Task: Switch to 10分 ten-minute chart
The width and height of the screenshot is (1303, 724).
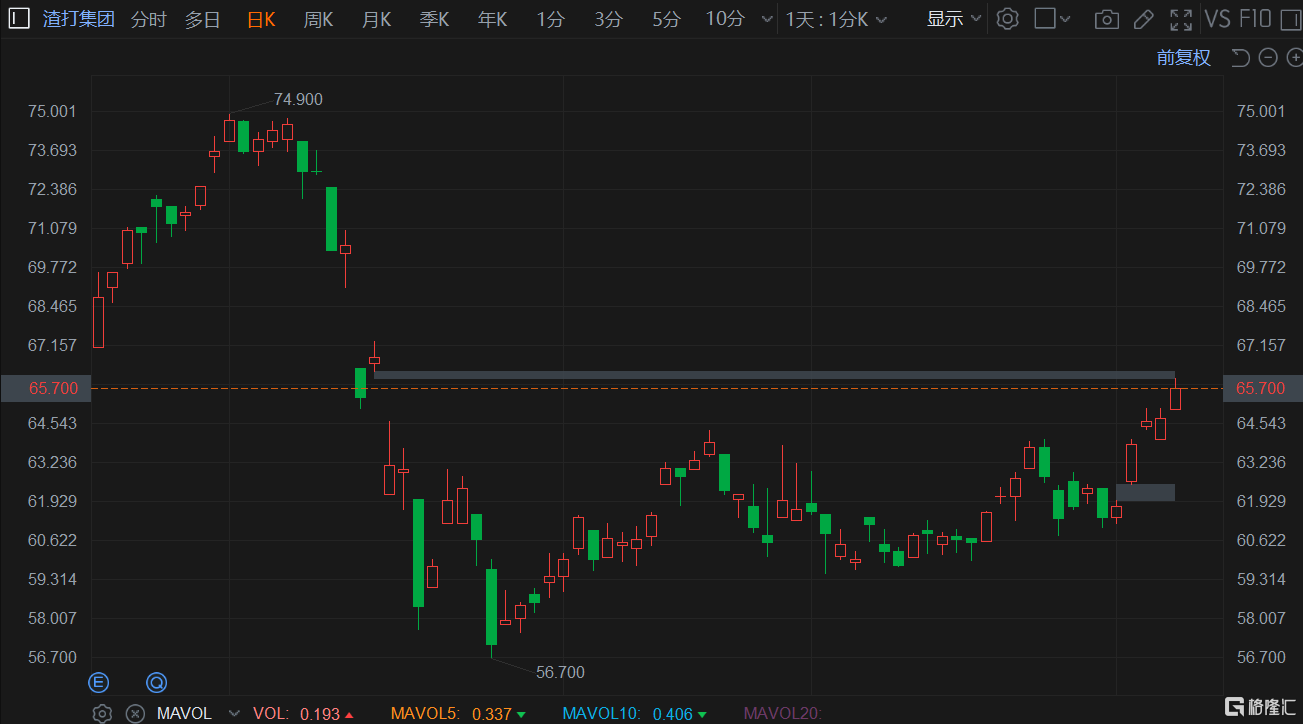Action: (x=725, y=19)
